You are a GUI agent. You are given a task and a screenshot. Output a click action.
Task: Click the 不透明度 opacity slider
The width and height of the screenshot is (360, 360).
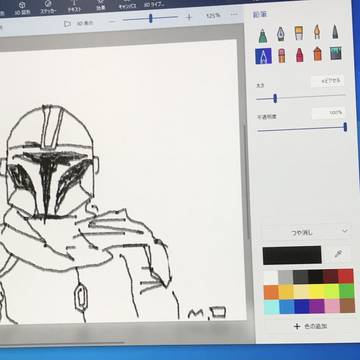pyautogui.click(x=302, y=129)
